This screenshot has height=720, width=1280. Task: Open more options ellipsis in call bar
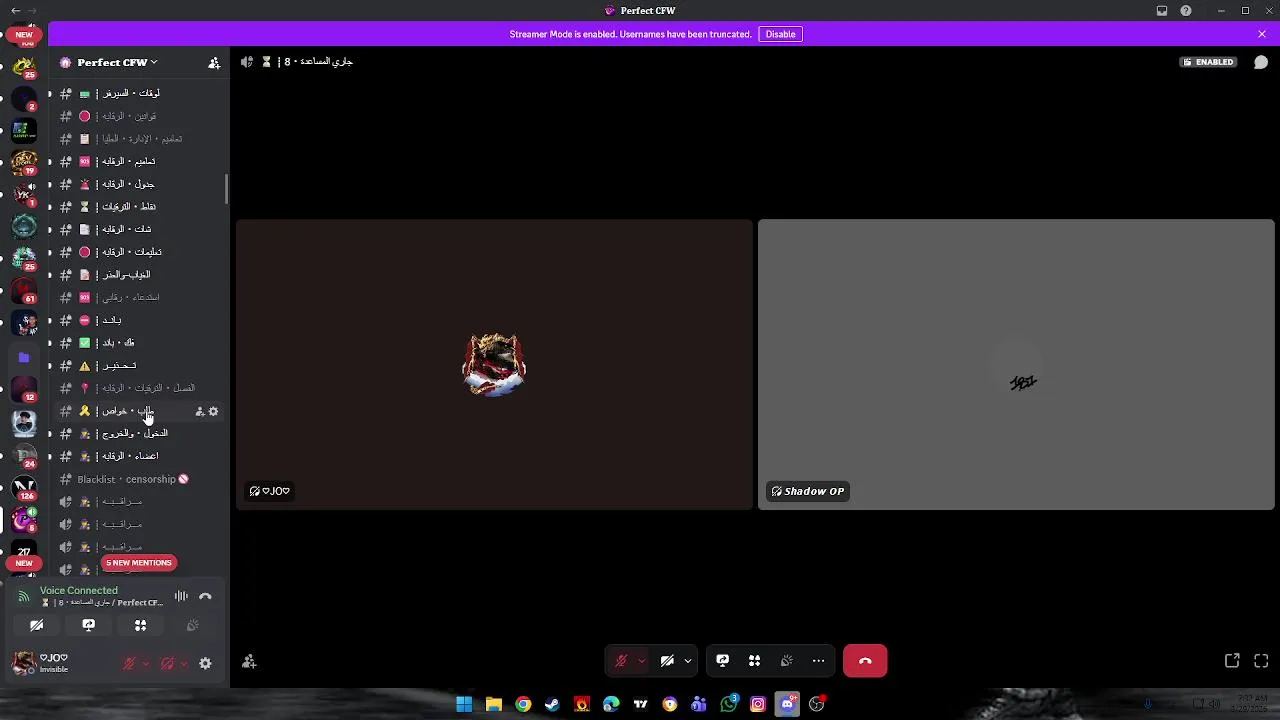(819, 661)
